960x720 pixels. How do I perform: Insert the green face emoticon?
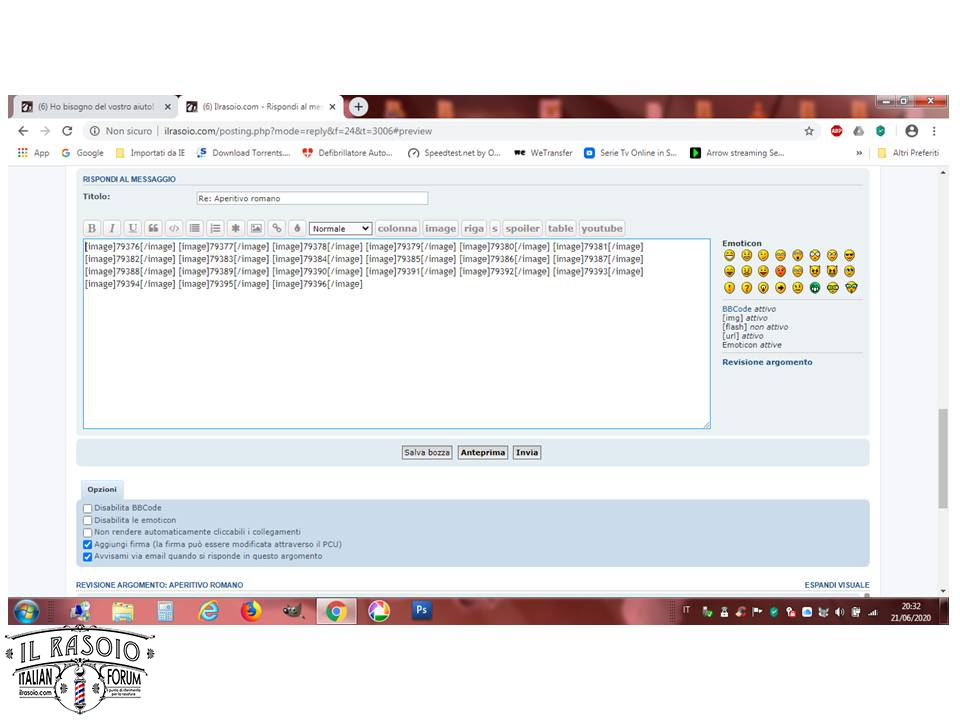click(x=815, y=288)
